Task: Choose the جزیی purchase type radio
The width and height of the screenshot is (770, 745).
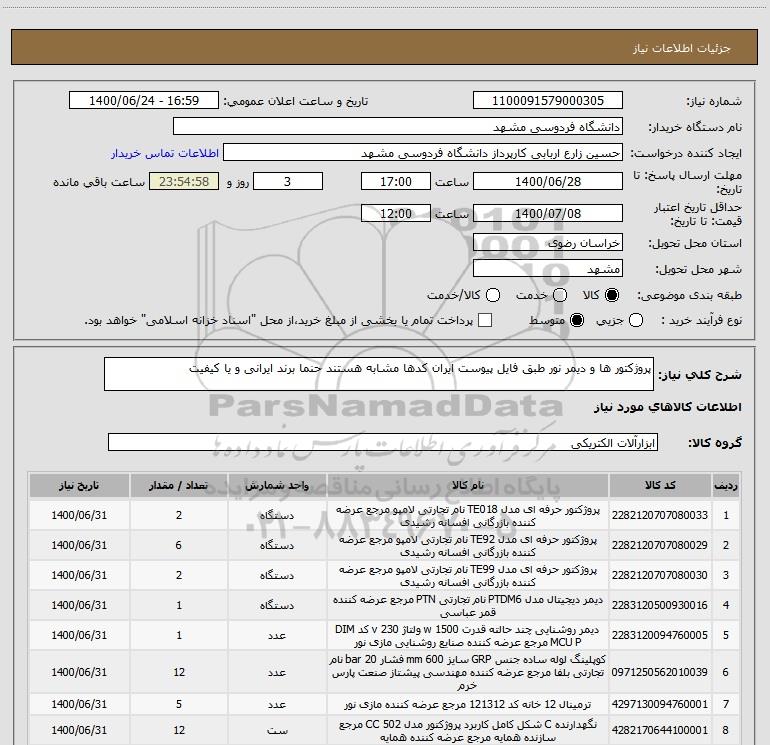Action: click(x=636, y=320)
